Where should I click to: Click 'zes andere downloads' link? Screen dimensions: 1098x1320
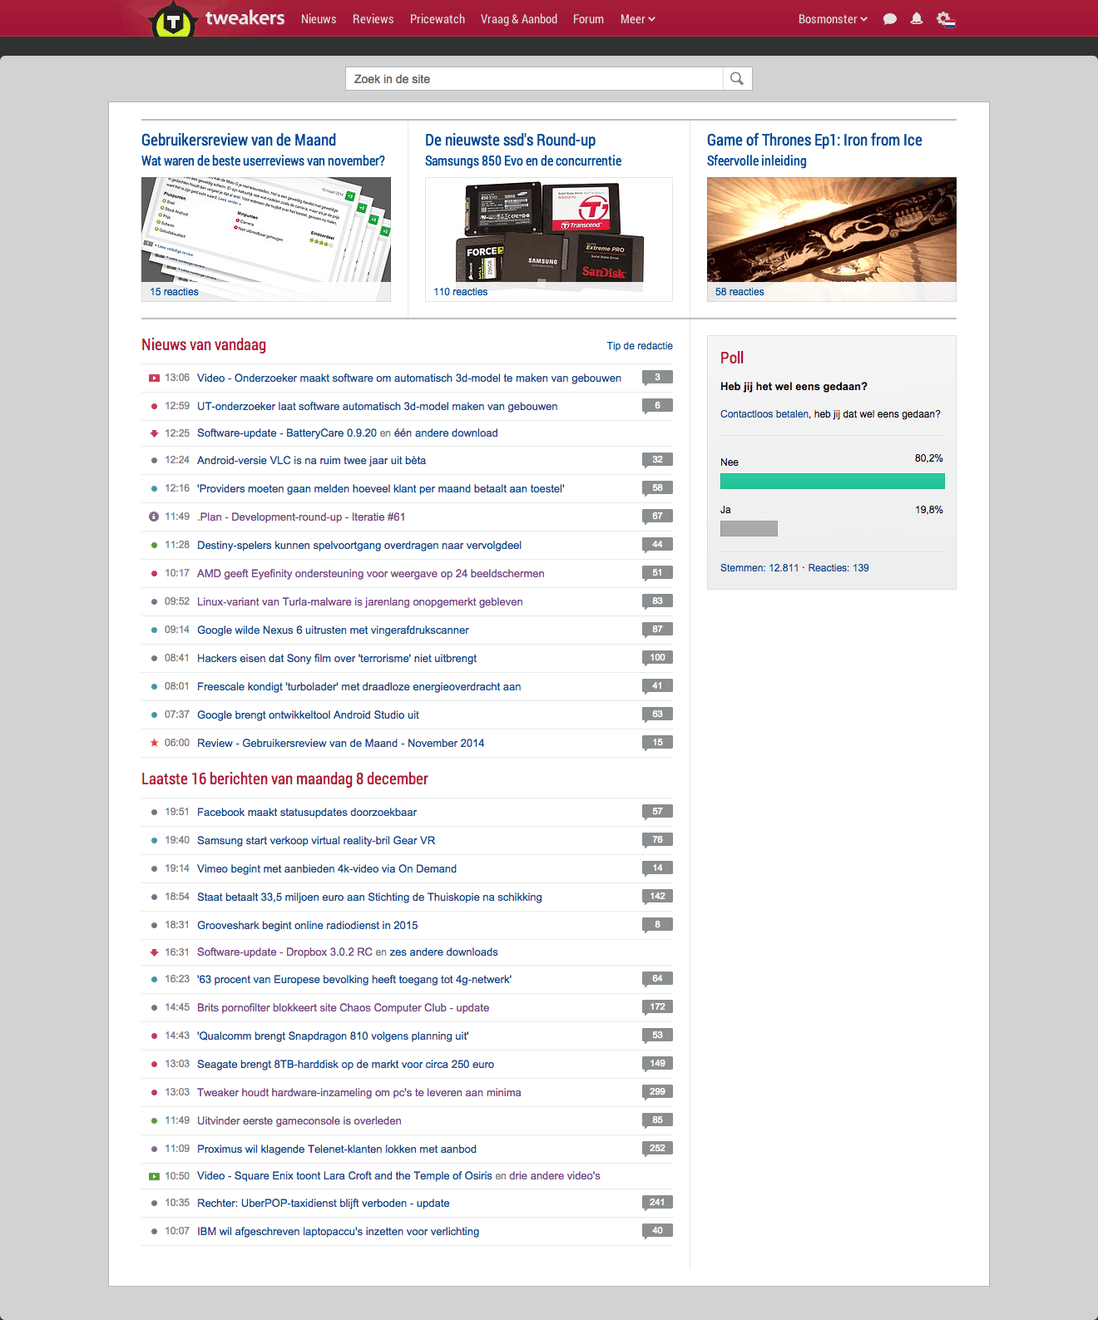coord(444,952)
